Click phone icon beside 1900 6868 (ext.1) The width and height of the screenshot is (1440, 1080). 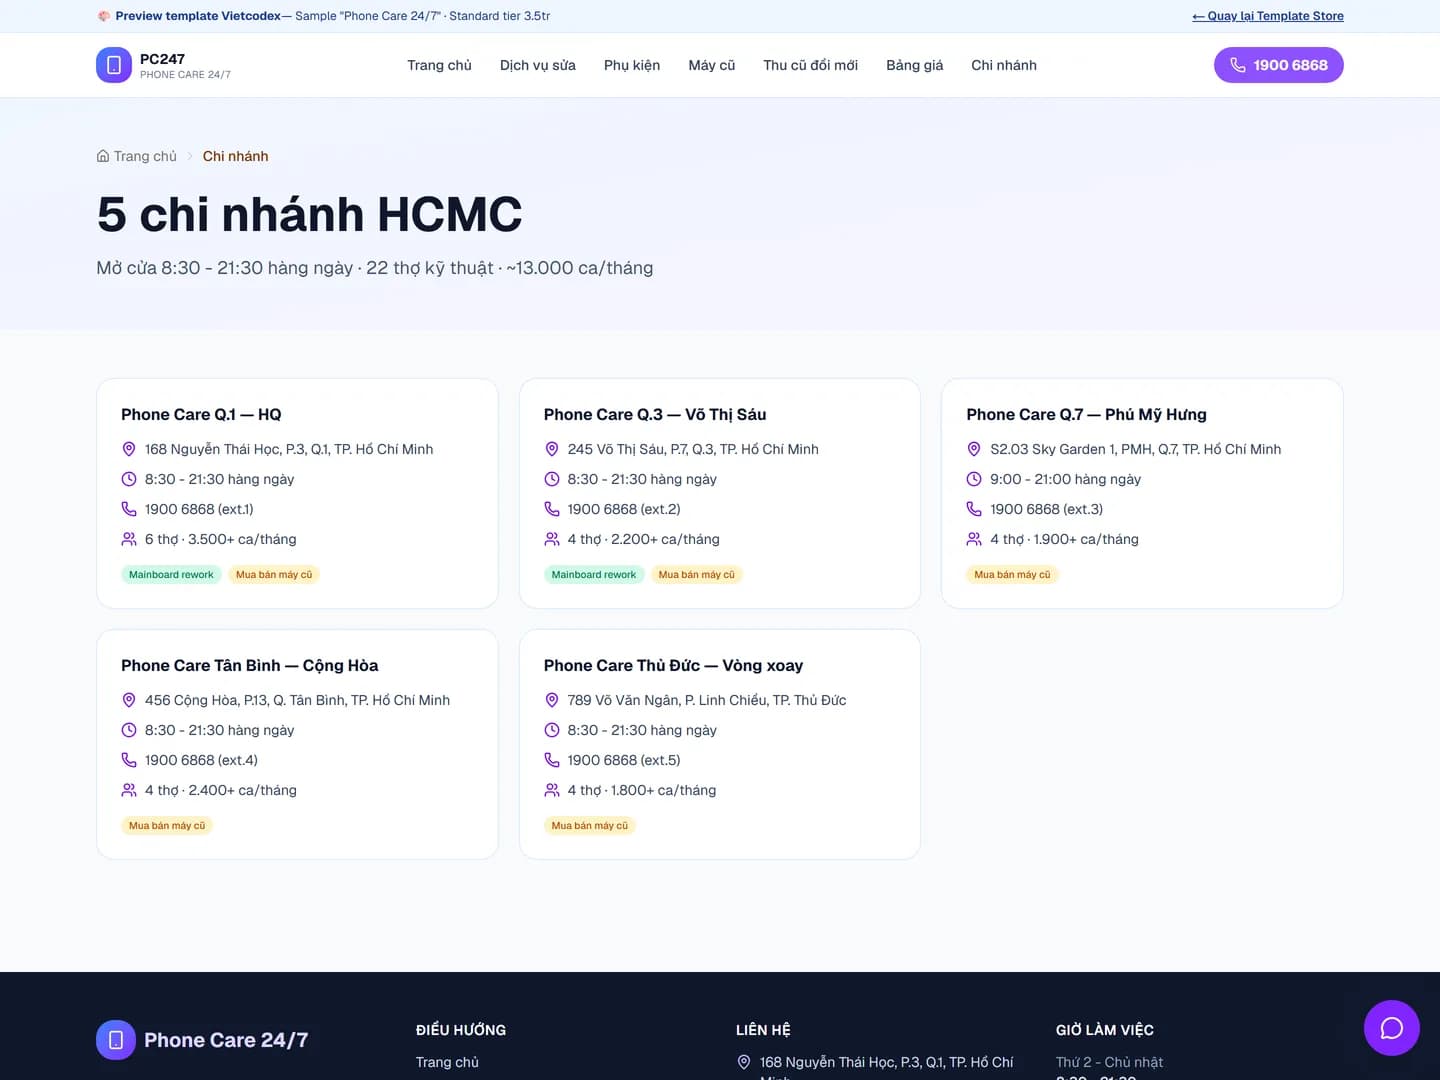coord(129,509)
